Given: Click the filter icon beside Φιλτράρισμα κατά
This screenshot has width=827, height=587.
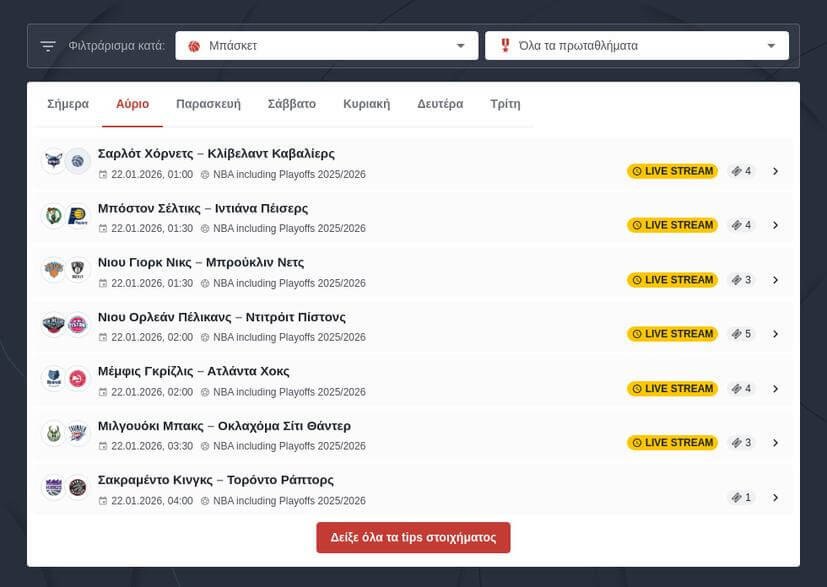Looking at the screenshot, I should click(x=48, y=46).
